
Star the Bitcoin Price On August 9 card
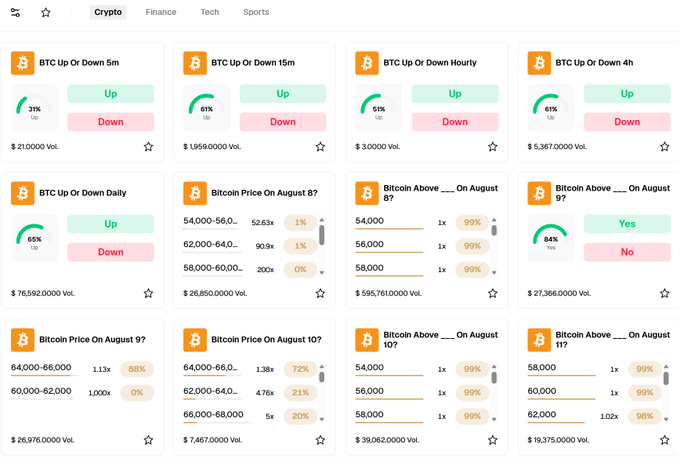point(148,440)
